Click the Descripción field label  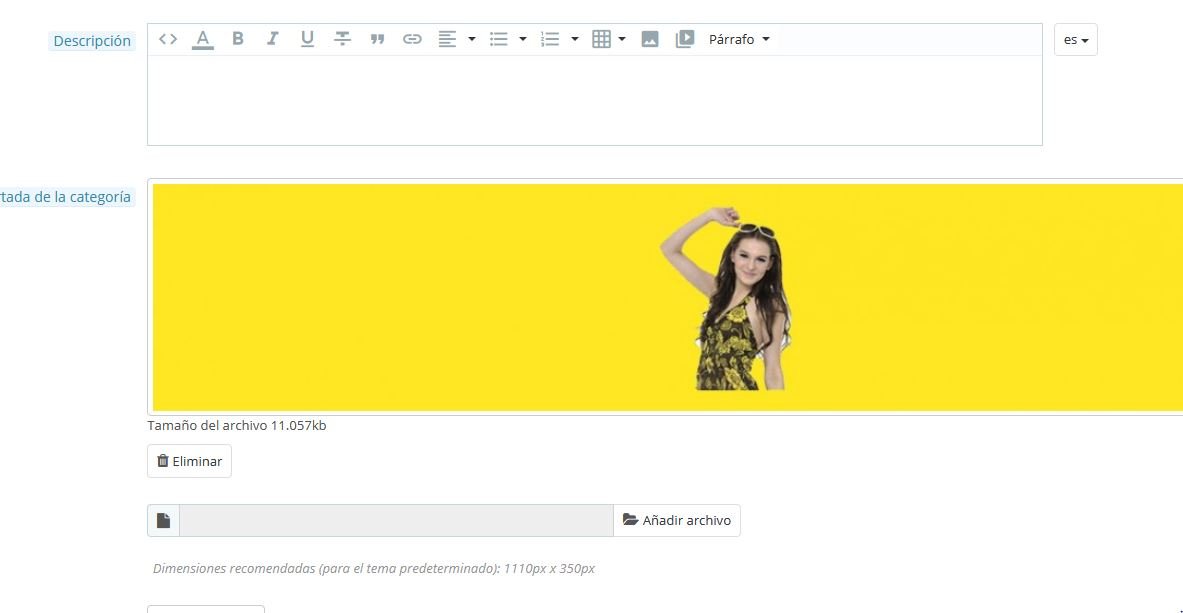(92, 41)
